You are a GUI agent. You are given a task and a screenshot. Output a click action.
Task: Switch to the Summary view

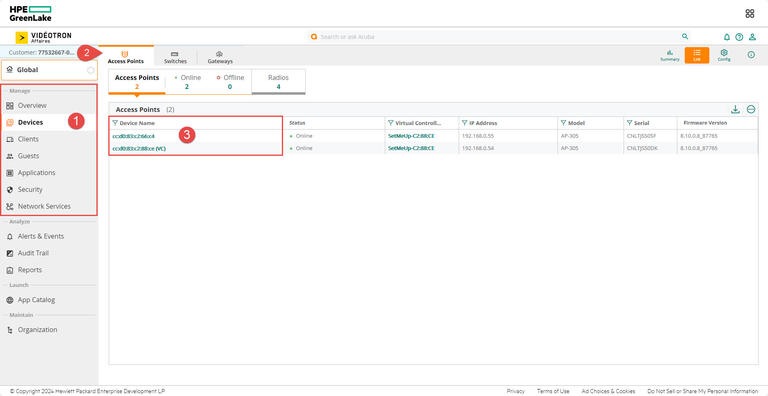point(669,55)
